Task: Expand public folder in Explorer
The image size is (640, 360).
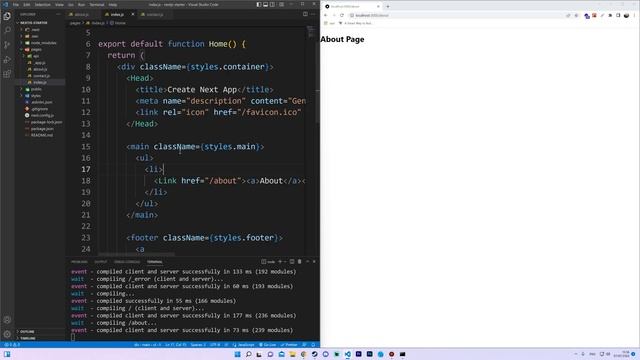Action: coord(36,89)
